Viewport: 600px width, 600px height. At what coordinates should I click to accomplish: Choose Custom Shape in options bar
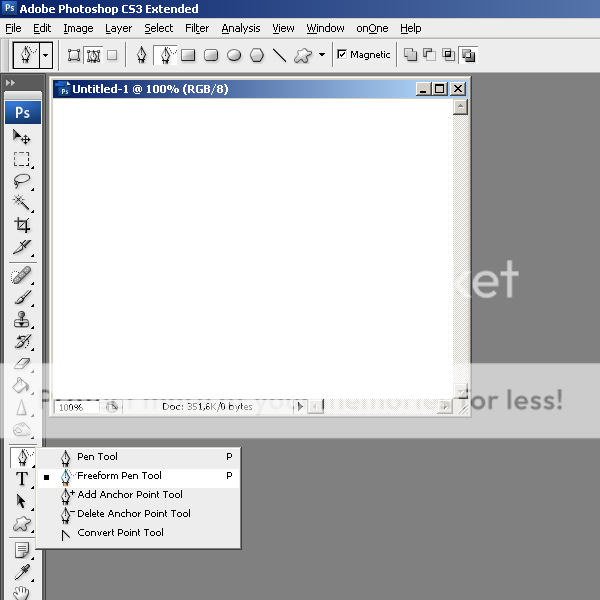[x=303, y=55]
